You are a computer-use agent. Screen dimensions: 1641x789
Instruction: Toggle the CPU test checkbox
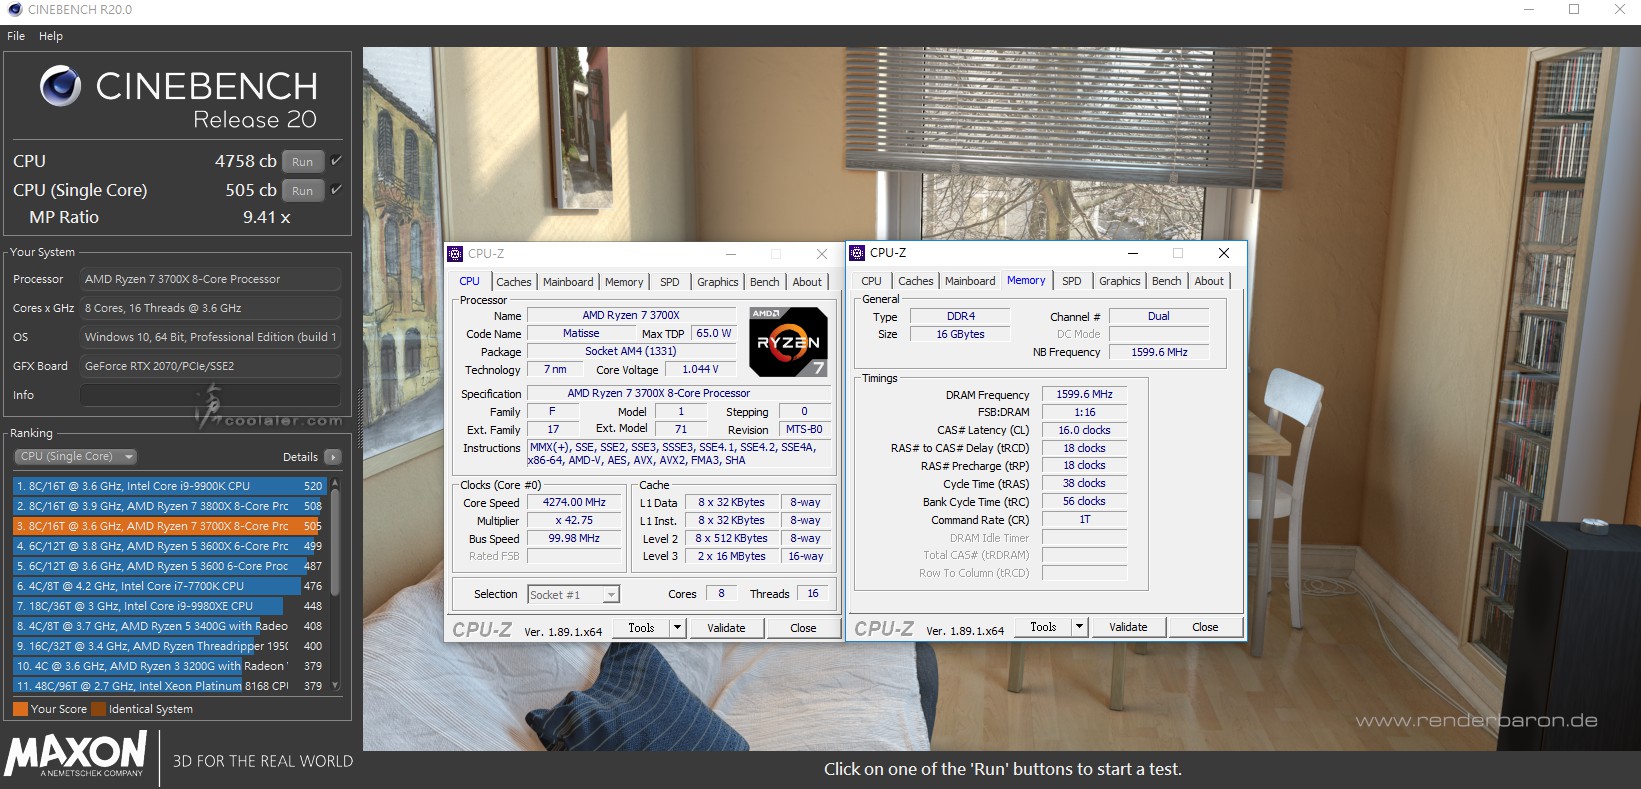click(x=337, y=160)
